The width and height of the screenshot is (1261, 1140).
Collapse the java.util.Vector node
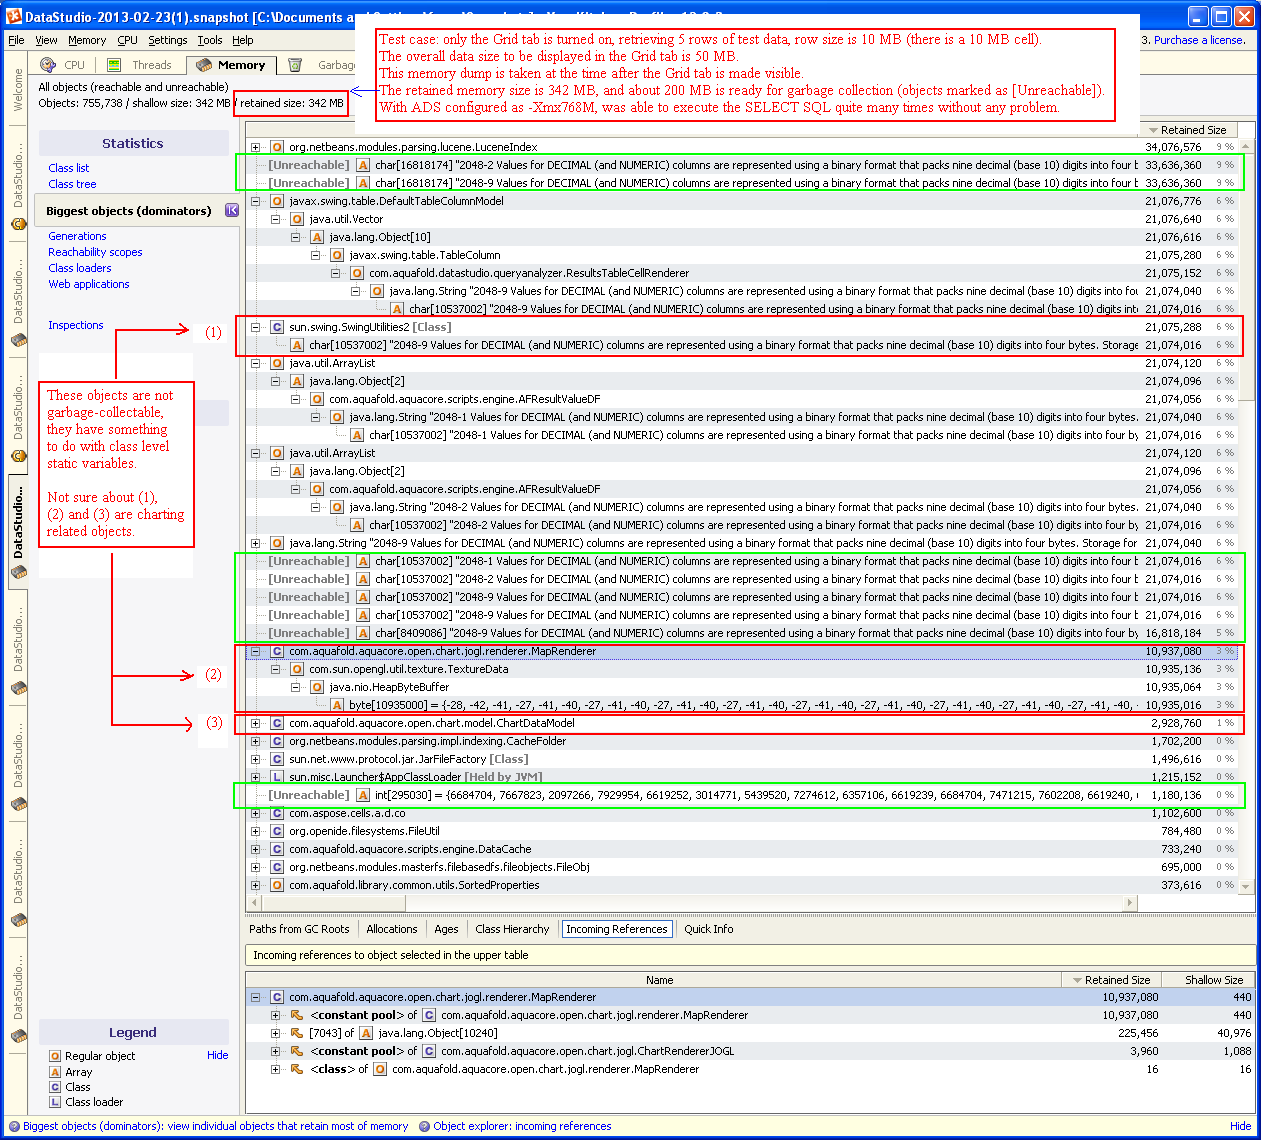pyautogui.click(x=276, y=219)
